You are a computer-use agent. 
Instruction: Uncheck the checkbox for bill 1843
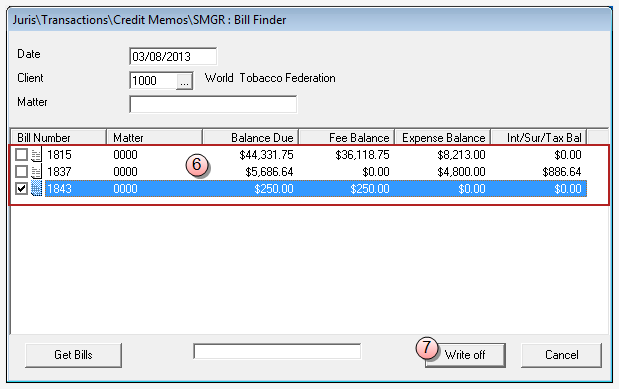(x=21, y=189)
